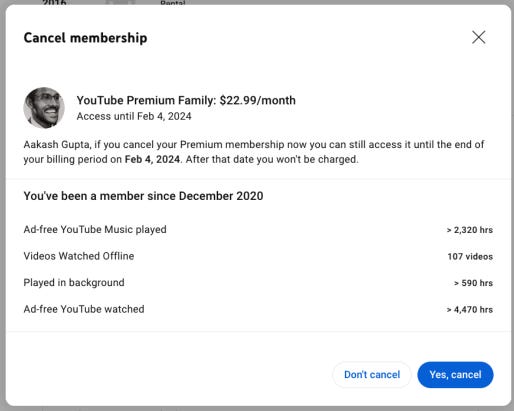Select the Ad-free YouTube Music played label
This screenshot has height=411, width=514.
pyautogui.click(x=95, y=229)
